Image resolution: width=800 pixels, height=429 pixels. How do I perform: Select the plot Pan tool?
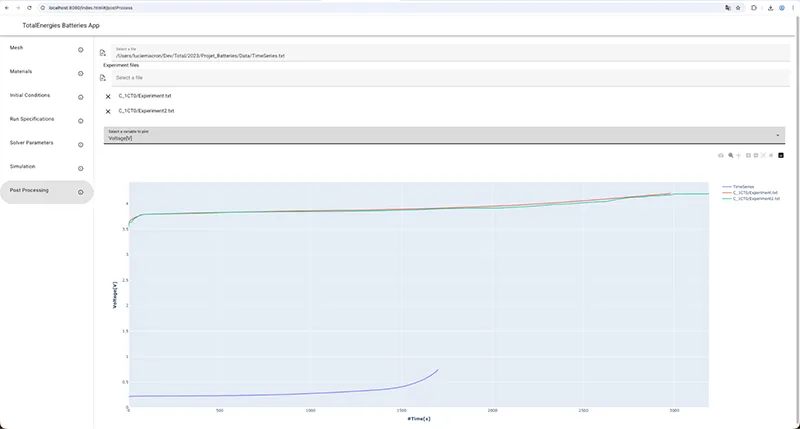pyautogui.click(x=738, y=156)
